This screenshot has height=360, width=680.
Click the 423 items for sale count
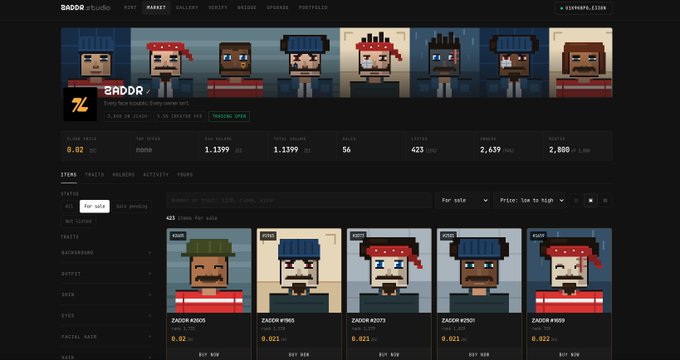192,218
